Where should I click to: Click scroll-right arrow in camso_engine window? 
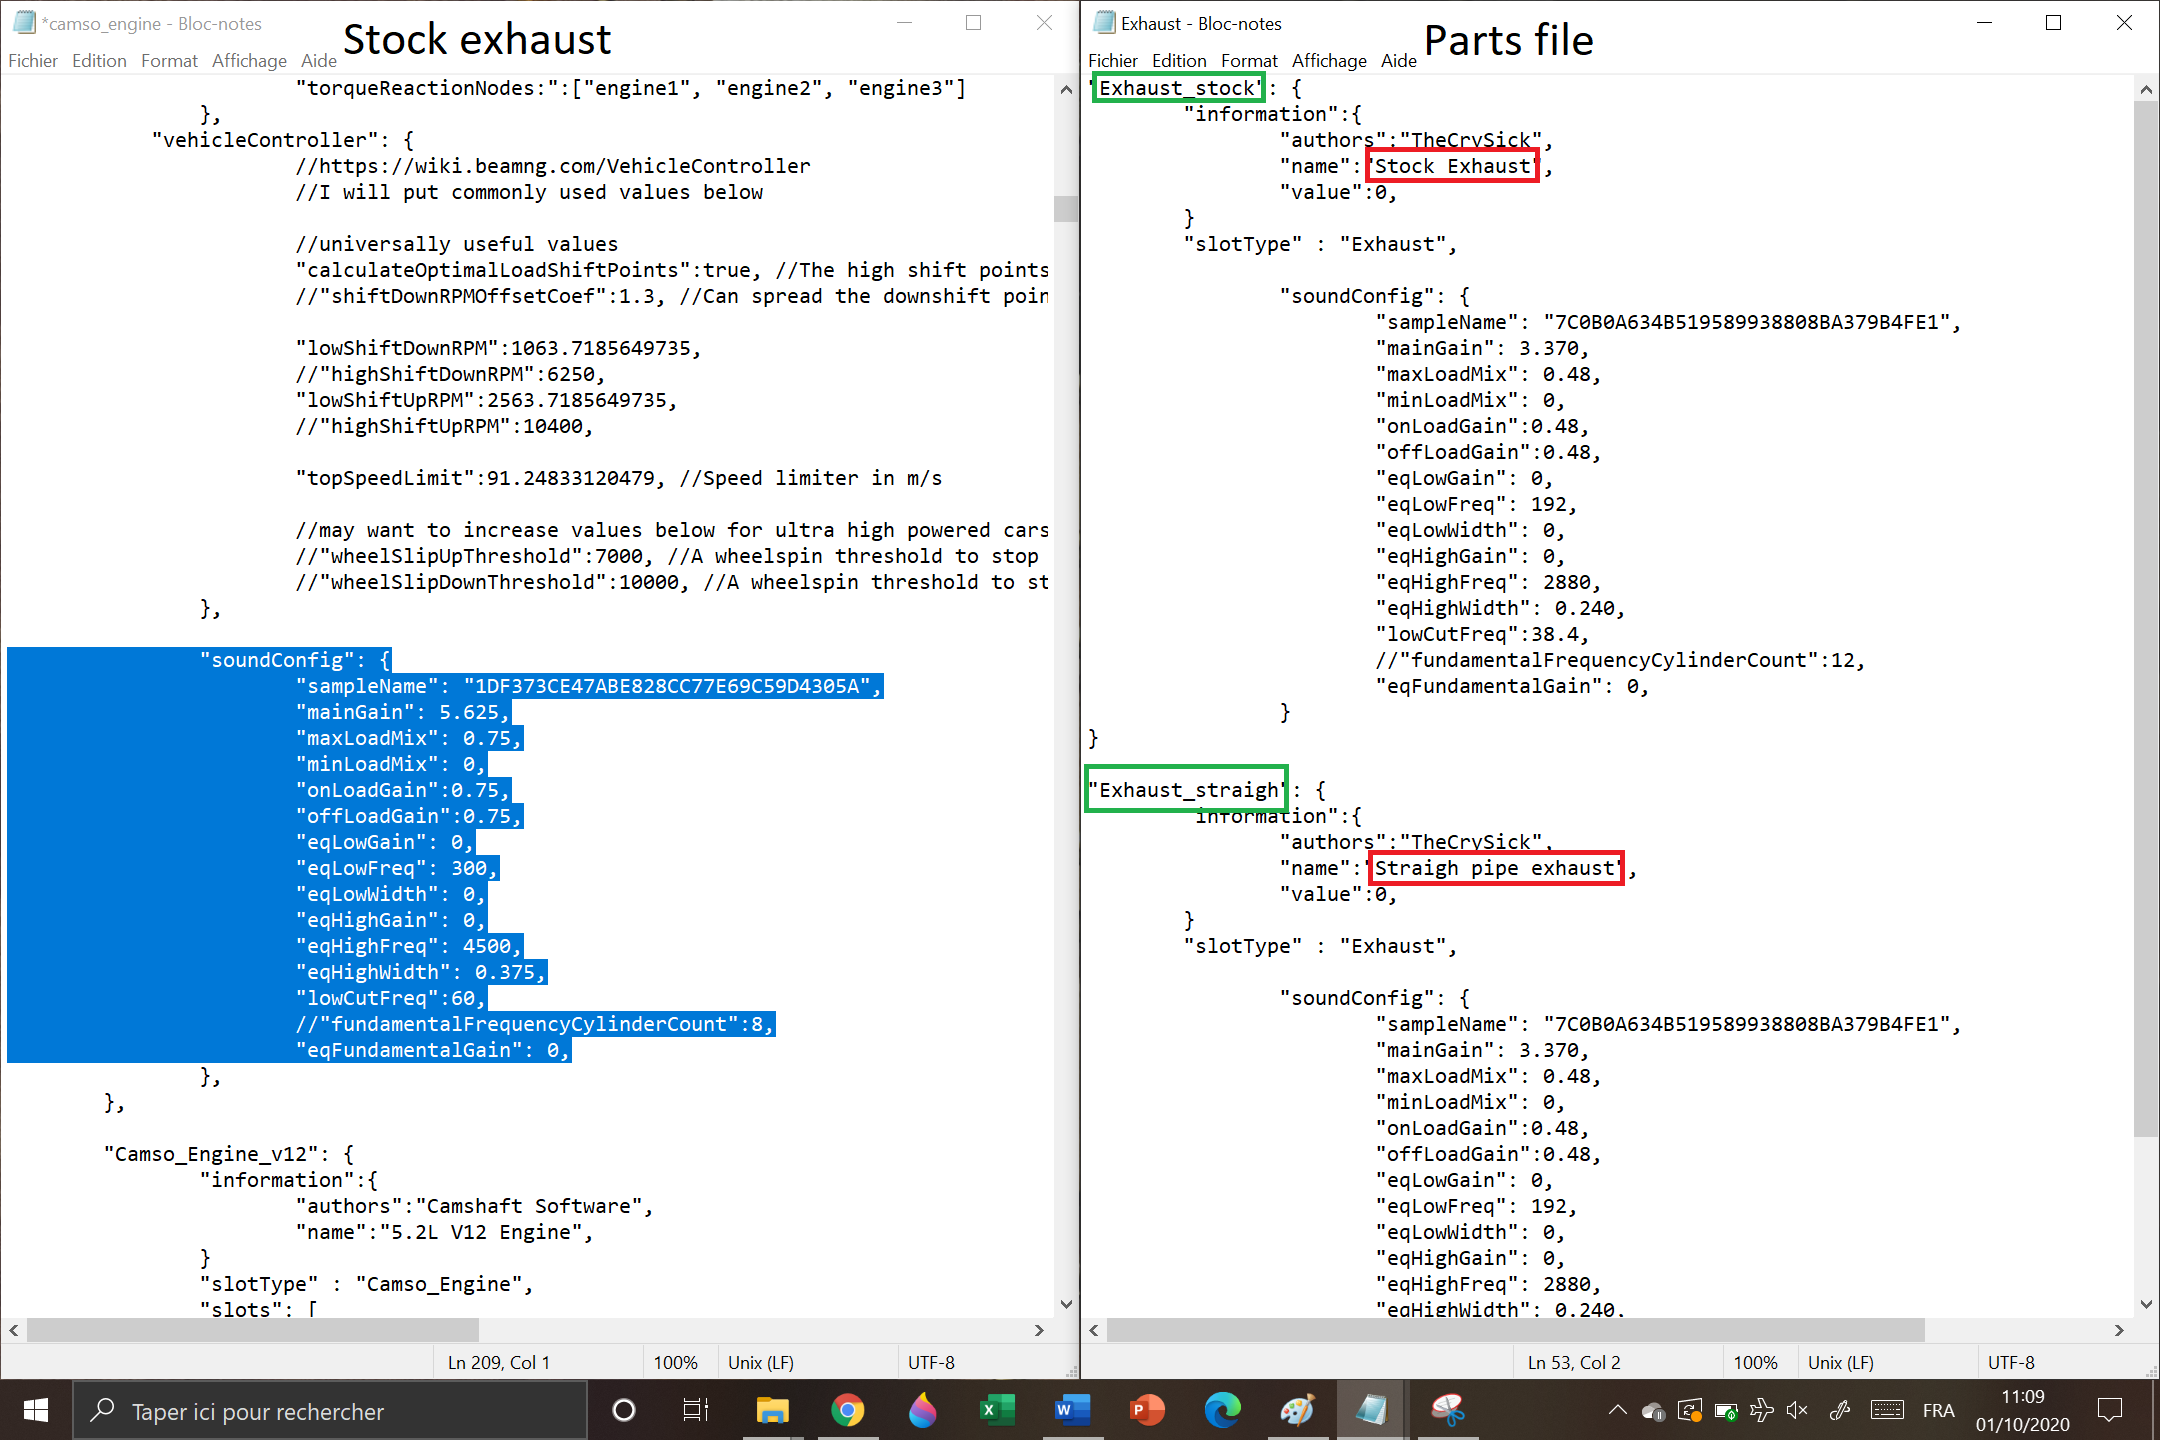pos(1039,1330)
